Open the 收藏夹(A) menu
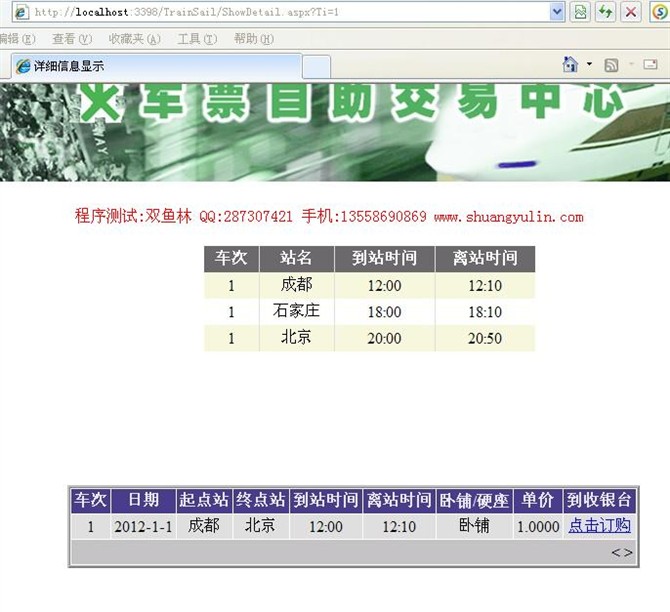The height and width of the screenshot is (612, 670). pos(134,39)
